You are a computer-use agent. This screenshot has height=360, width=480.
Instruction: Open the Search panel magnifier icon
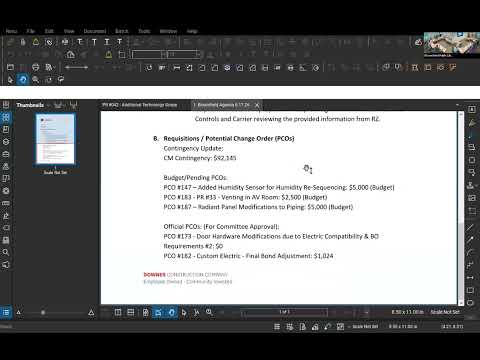[x=6, y=252]
